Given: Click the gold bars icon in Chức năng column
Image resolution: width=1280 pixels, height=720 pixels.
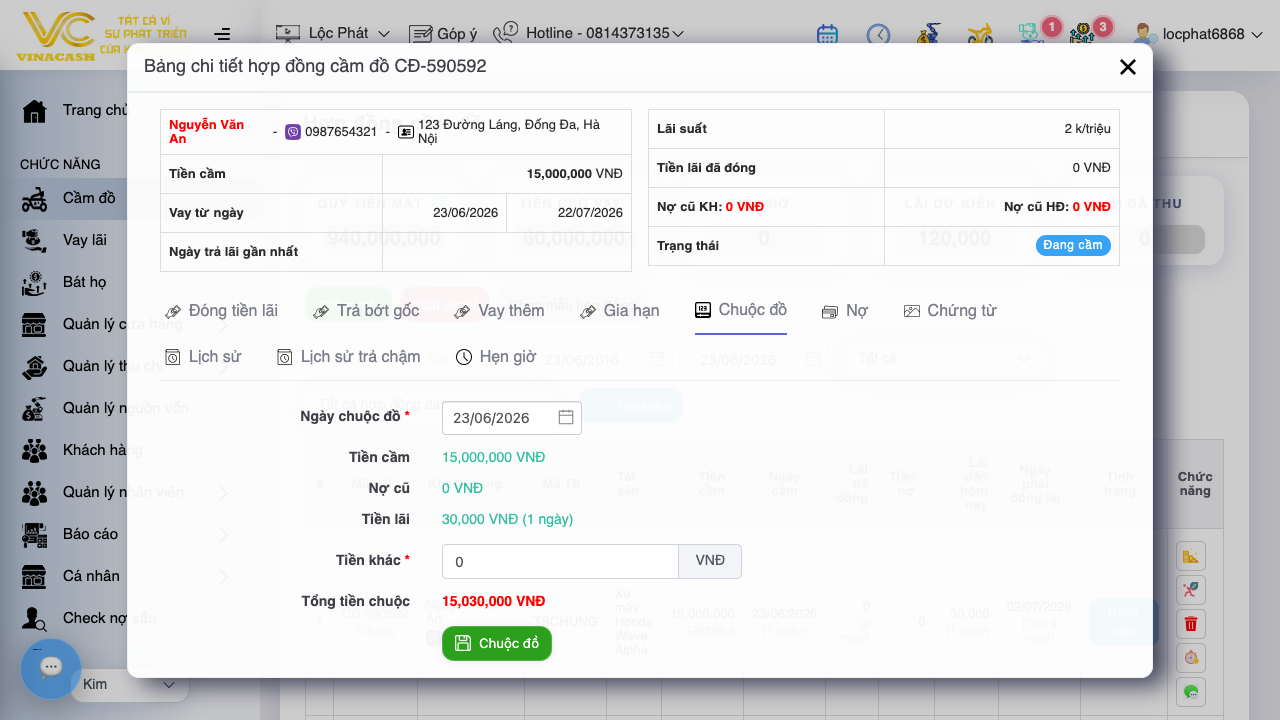Looking at the screenshot, I should tap(1191, 556).
